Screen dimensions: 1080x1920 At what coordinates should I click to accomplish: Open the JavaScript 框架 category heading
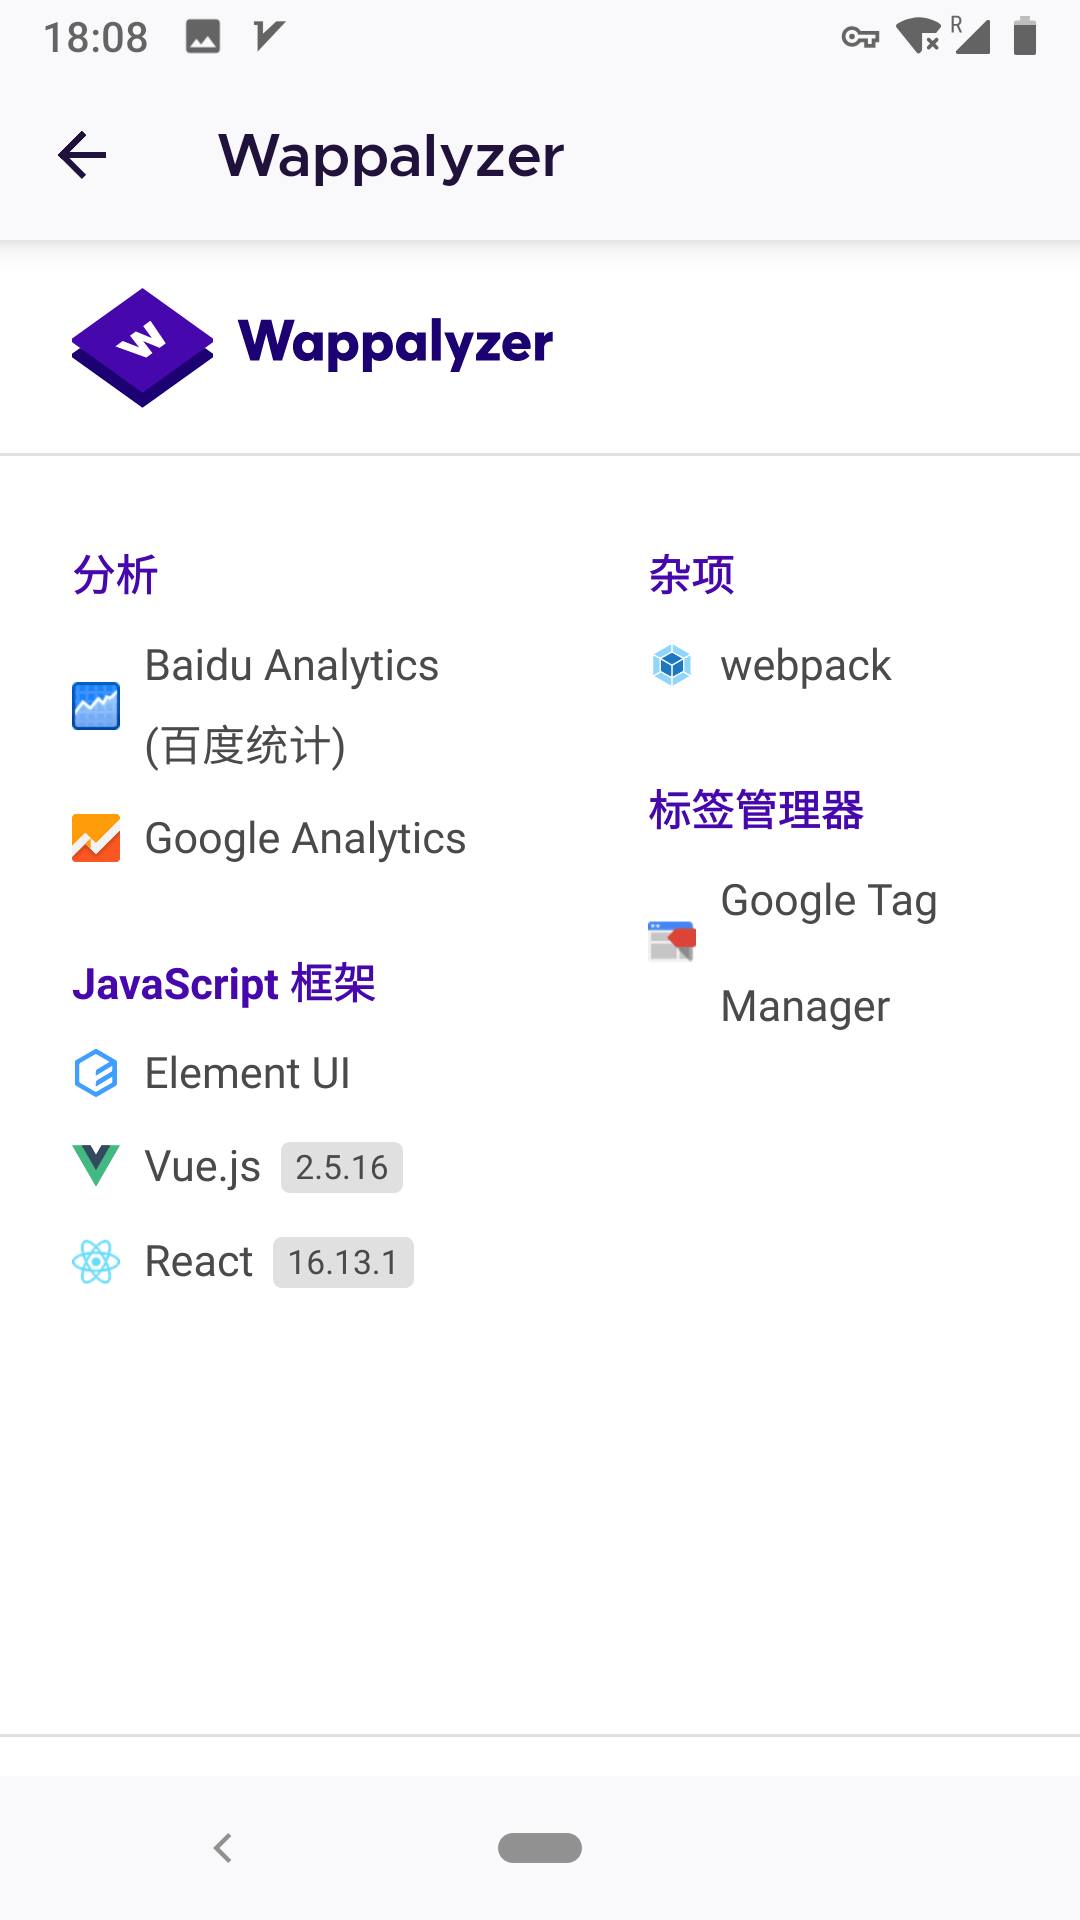click(224, 984)
